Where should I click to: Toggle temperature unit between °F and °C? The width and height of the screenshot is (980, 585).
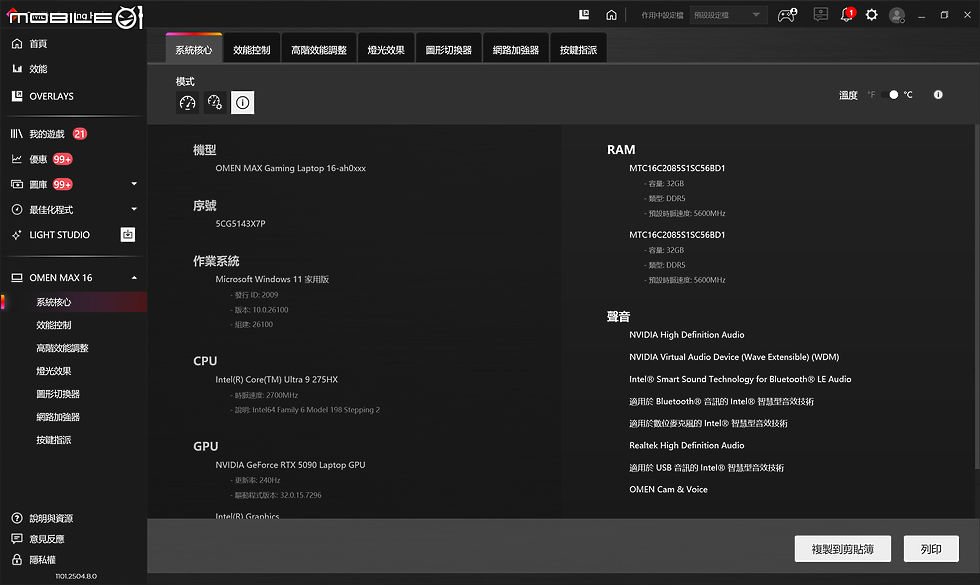(x=890, y=95)
